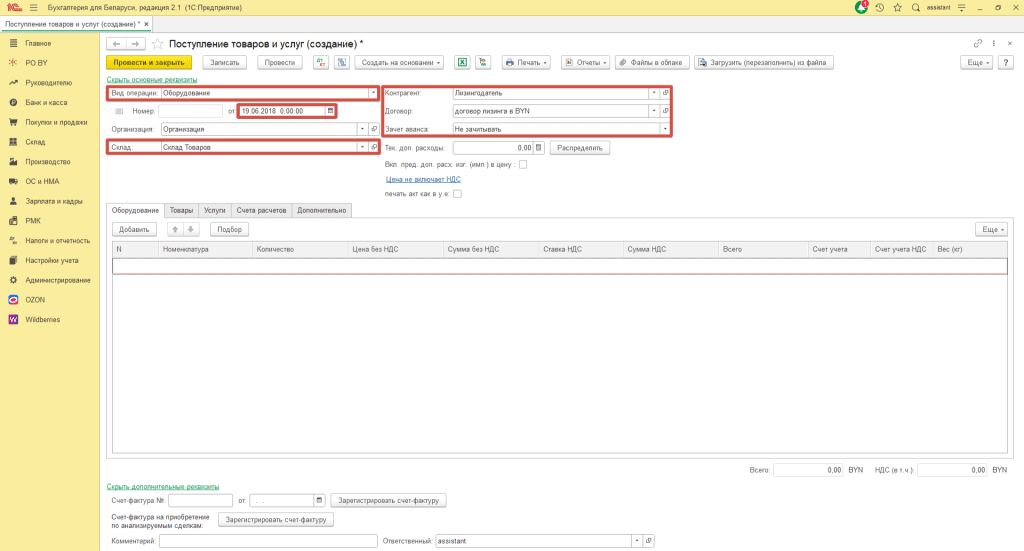Viewport: 1024px width, 551px height.
Task: Click 'Скрыть основные реквизиты' link
Action: 152,80
